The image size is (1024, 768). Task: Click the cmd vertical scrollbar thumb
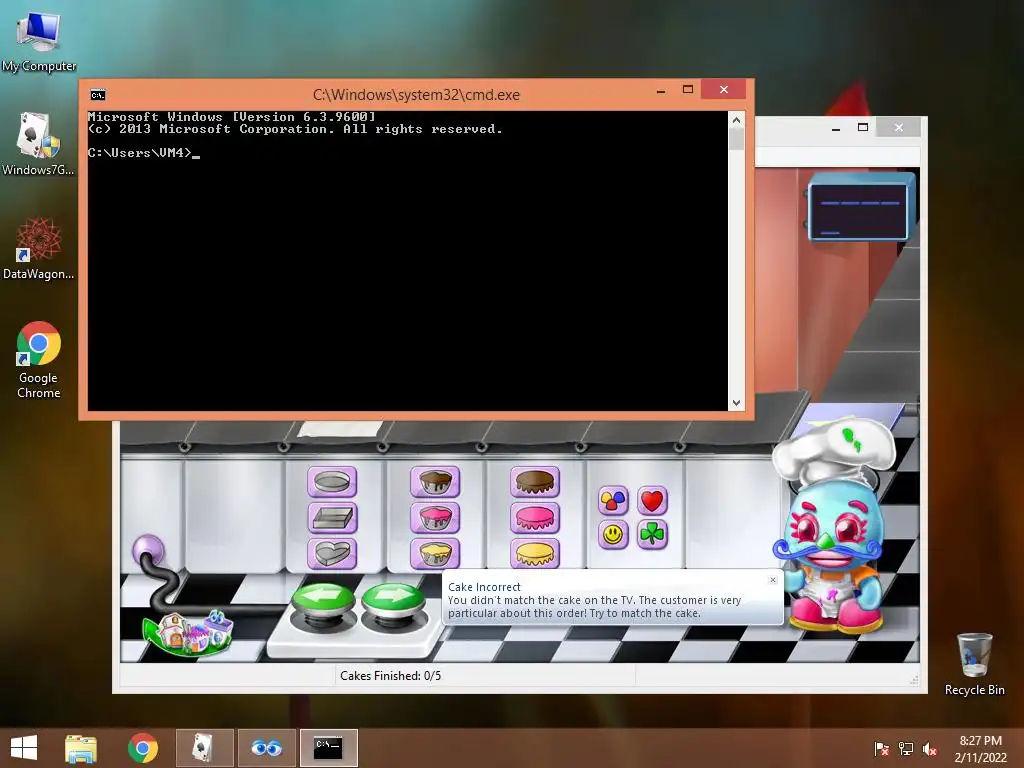736,139
